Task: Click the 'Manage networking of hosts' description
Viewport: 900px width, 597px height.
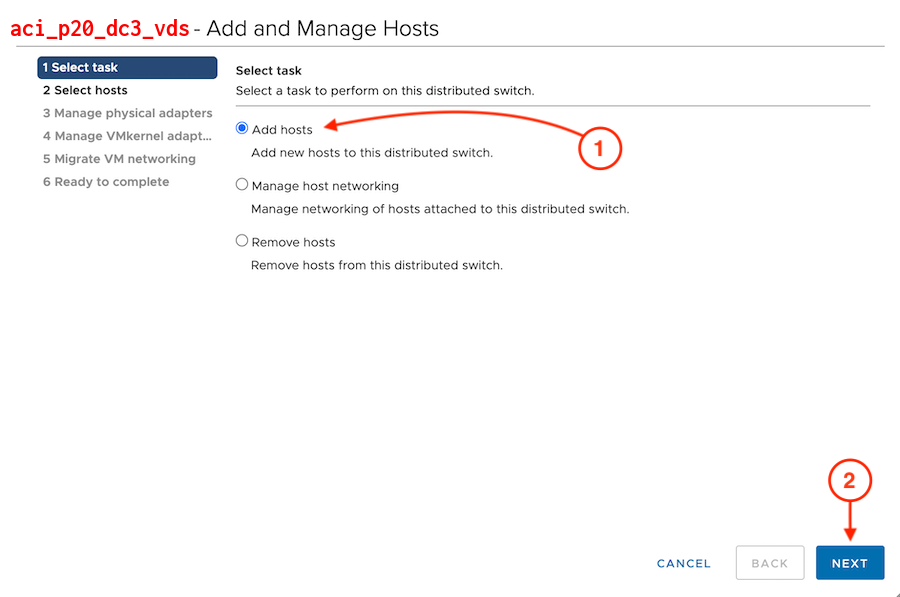Action: pos(439,210)
